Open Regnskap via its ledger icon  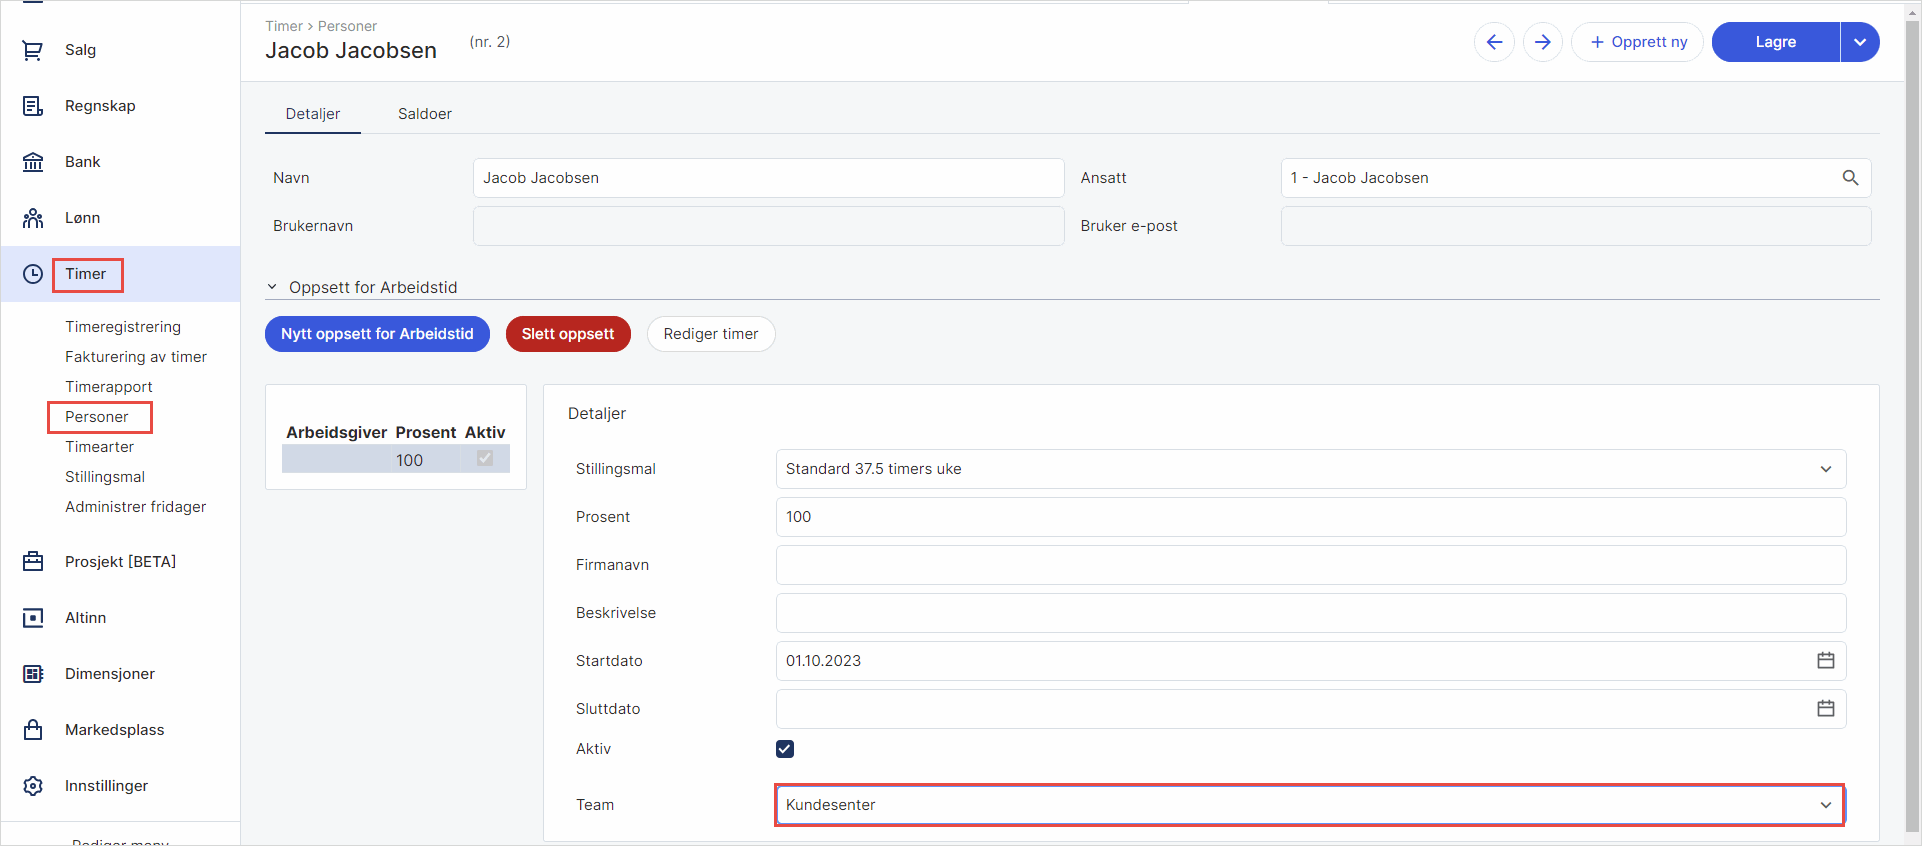point(33,106)
